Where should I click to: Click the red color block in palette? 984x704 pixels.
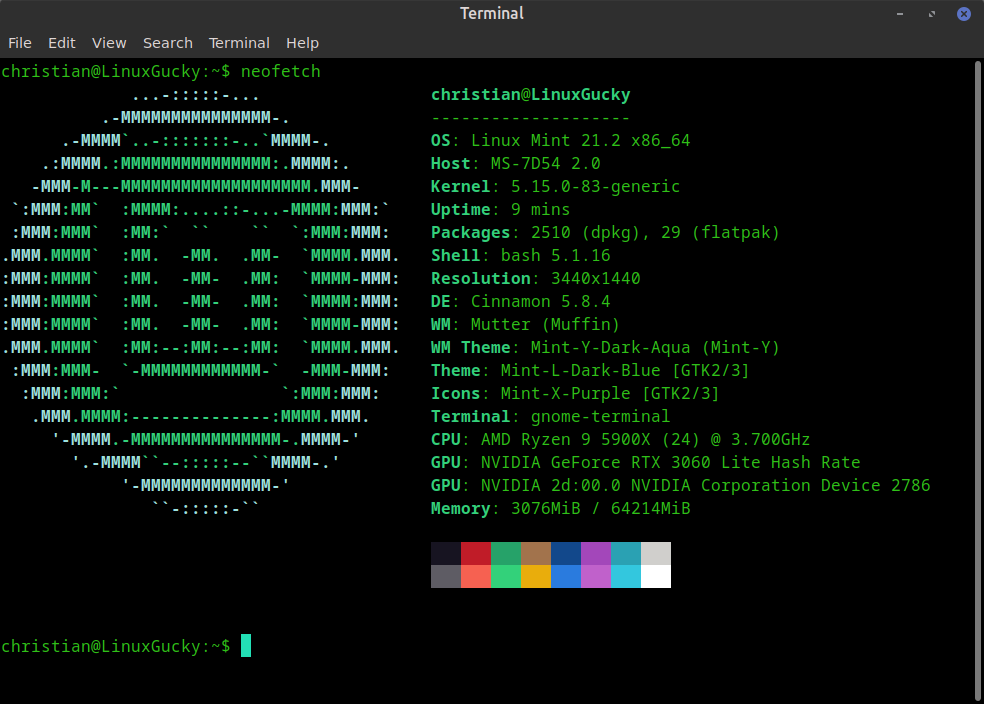coord(476,553)
